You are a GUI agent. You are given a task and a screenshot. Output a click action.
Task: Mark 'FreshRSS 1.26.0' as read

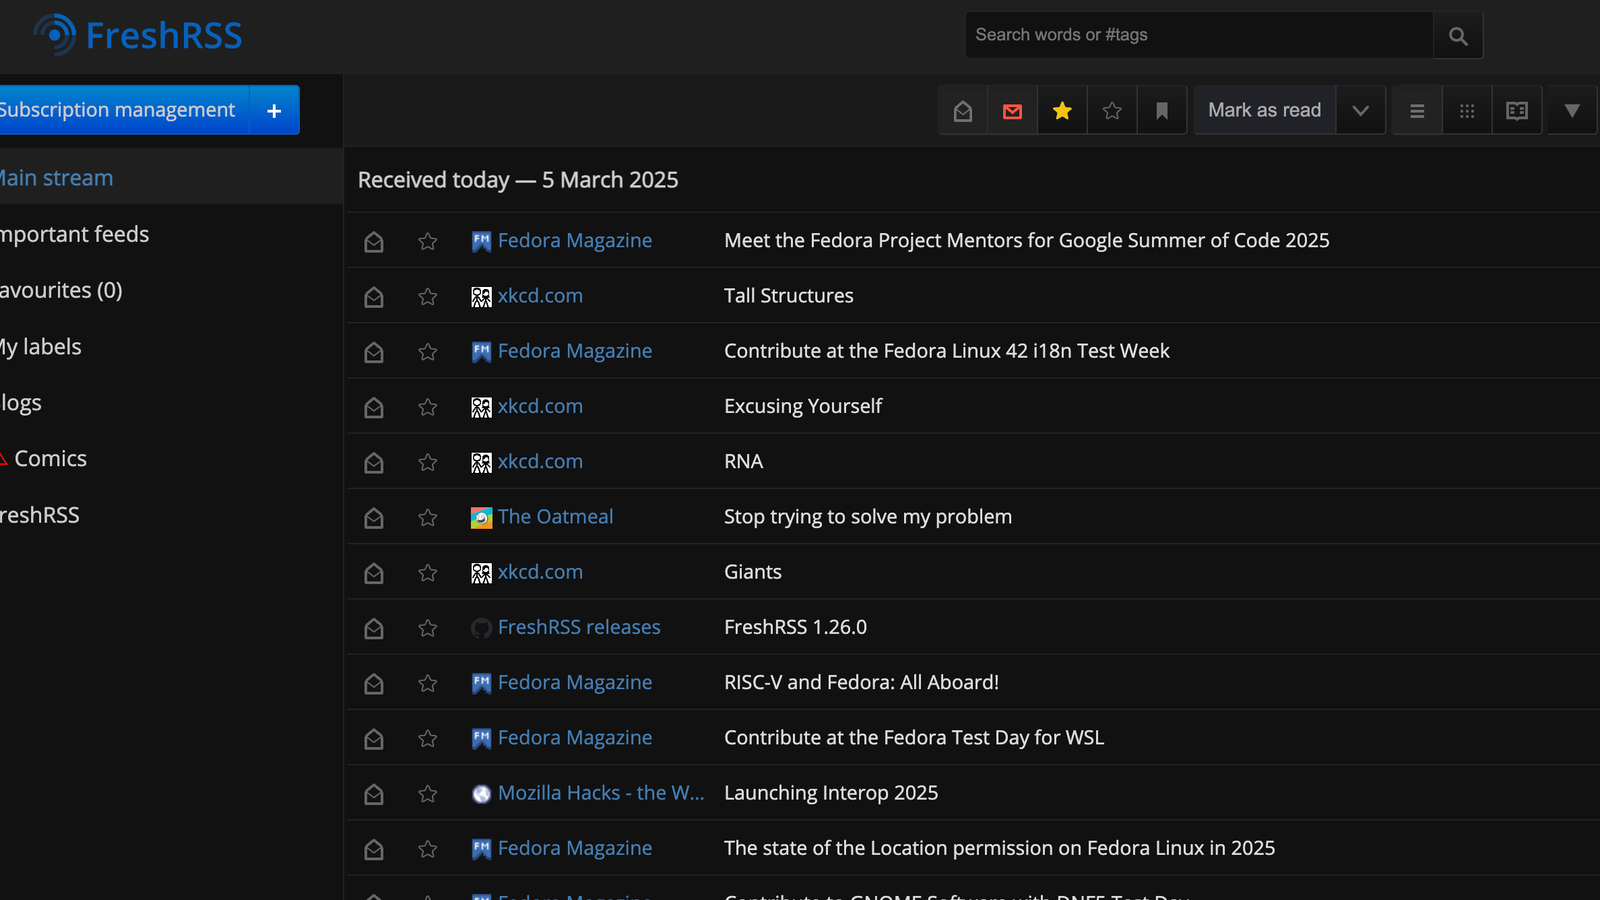374,628
